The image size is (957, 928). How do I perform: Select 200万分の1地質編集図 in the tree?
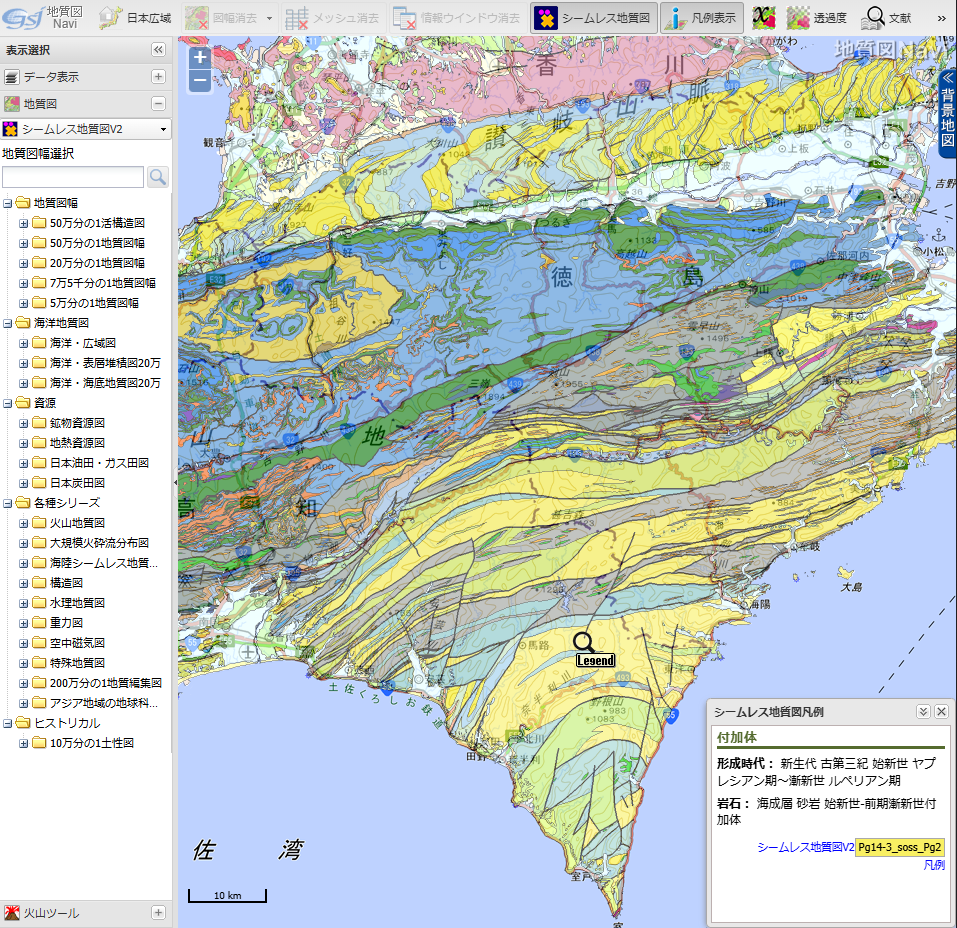pos(106,683)
